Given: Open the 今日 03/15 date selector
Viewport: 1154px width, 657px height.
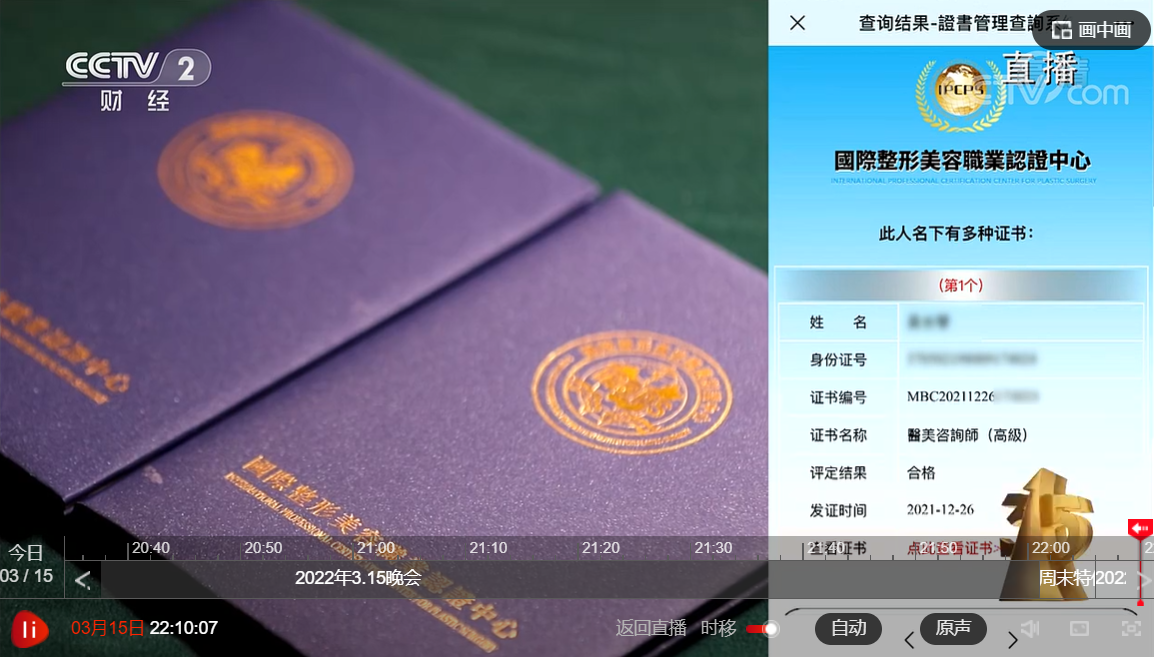Looking at the screenshot, I should pyautogui.click(x=27, y=564).
